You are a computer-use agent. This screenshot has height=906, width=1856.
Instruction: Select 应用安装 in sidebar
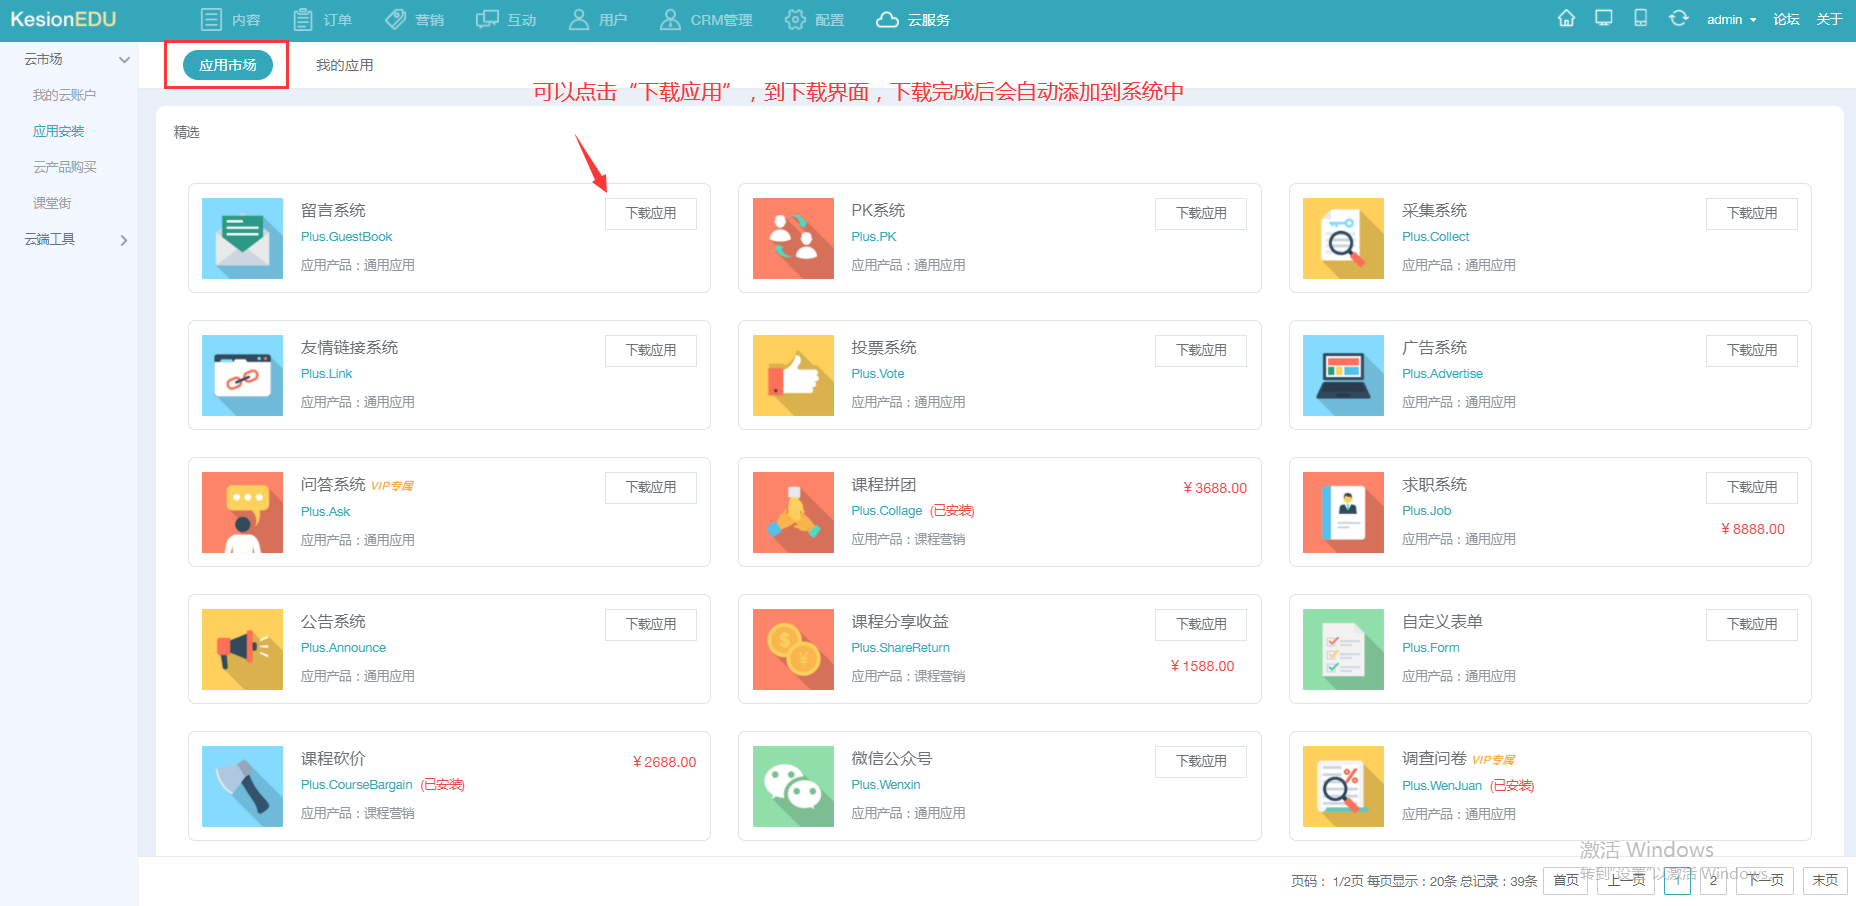[x=58, y=132]
